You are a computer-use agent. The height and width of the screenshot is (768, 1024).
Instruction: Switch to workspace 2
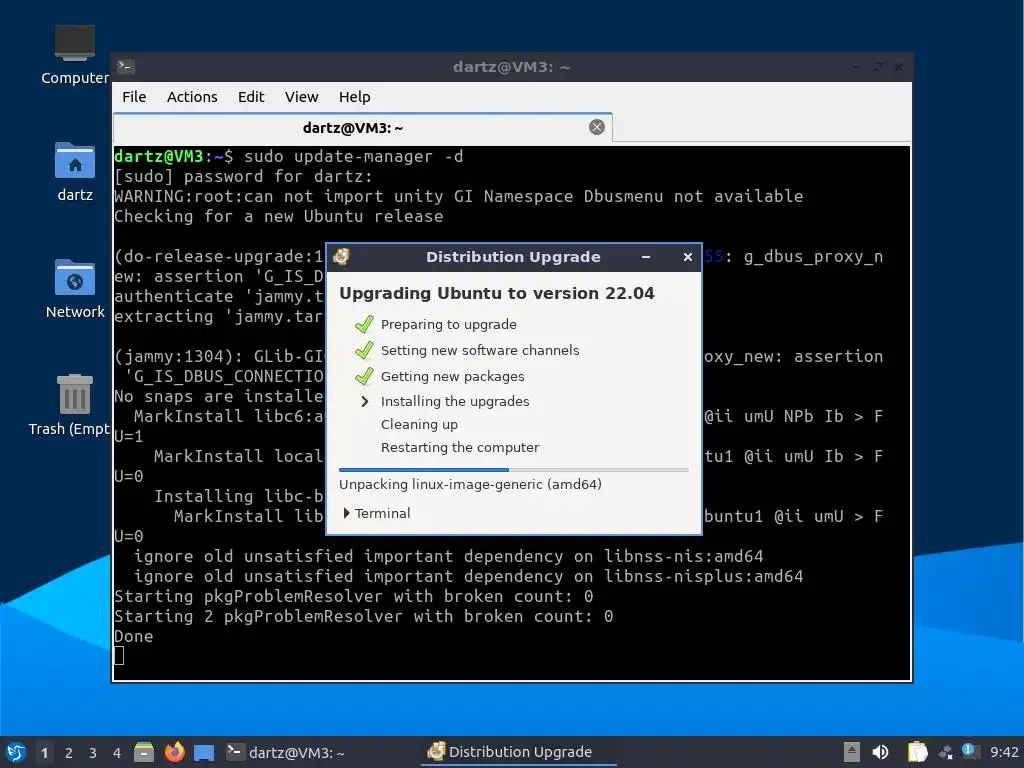point(69,753)
